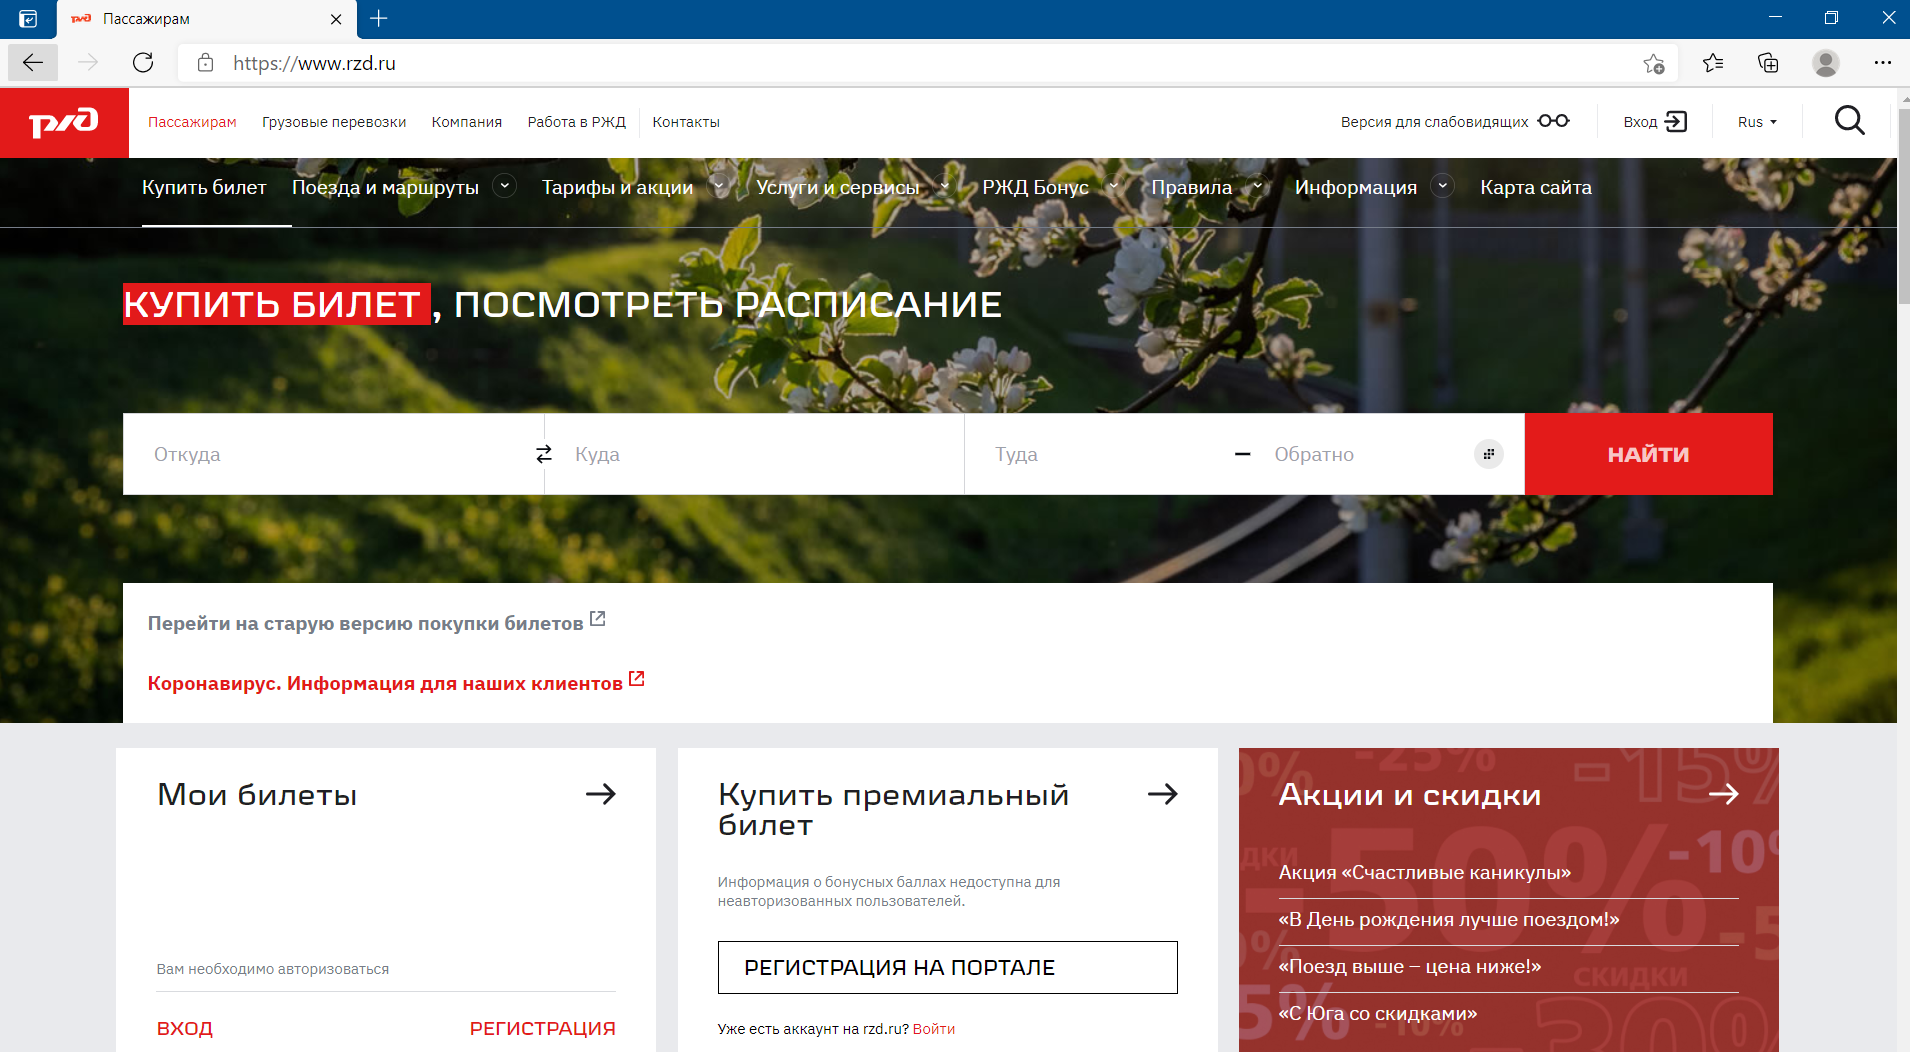Click the Акции и скидки arrow
This screenshot has width=1910, height=1052.
point(1723,794)
